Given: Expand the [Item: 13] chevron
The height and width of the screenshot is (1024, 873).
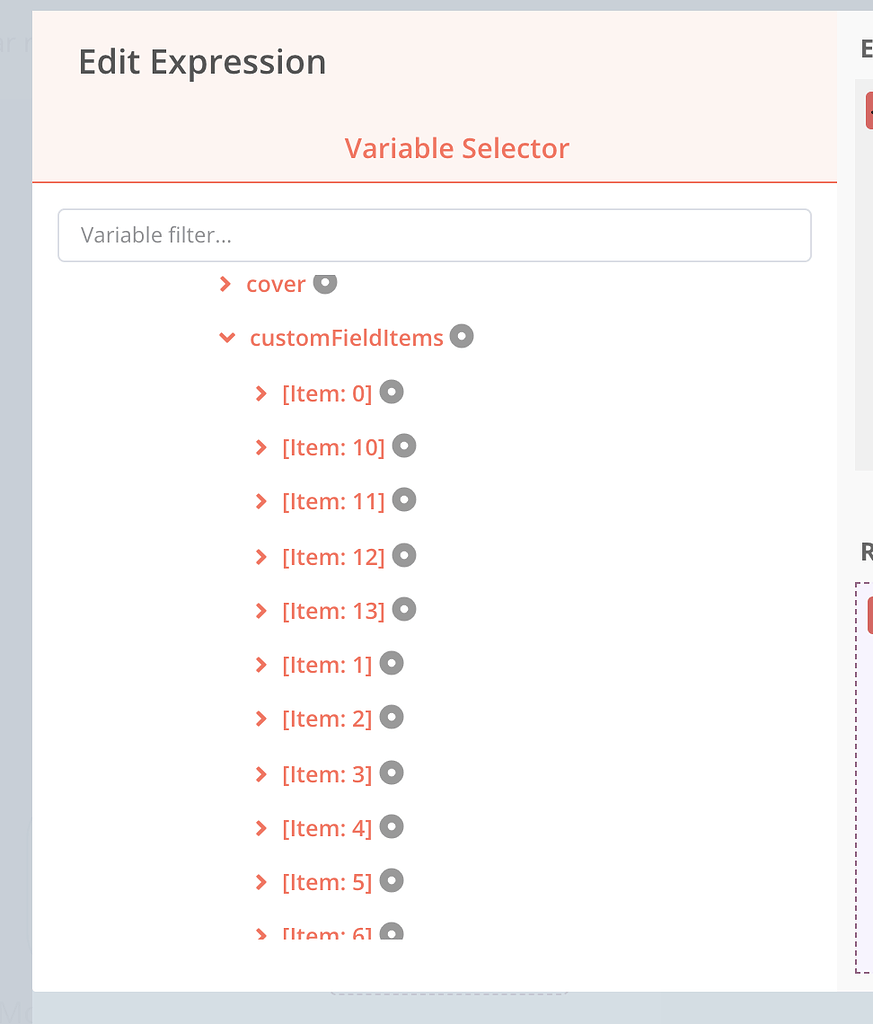Looking at the screenshot, I should [261, 610].
